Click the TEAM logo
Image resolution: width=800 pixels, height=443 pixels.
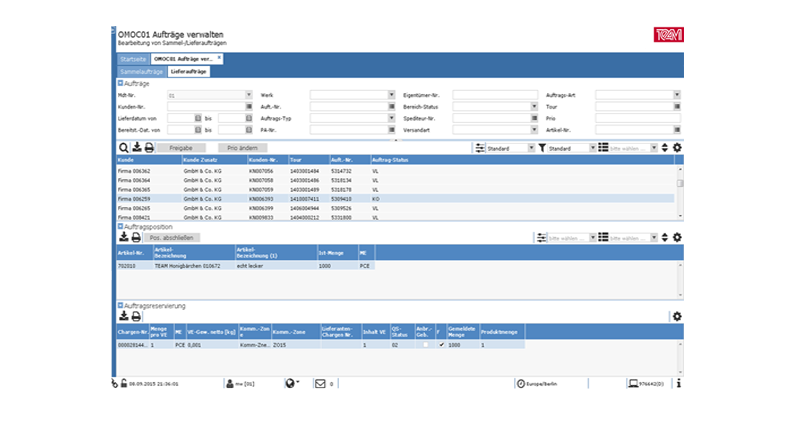click(668, 35)
